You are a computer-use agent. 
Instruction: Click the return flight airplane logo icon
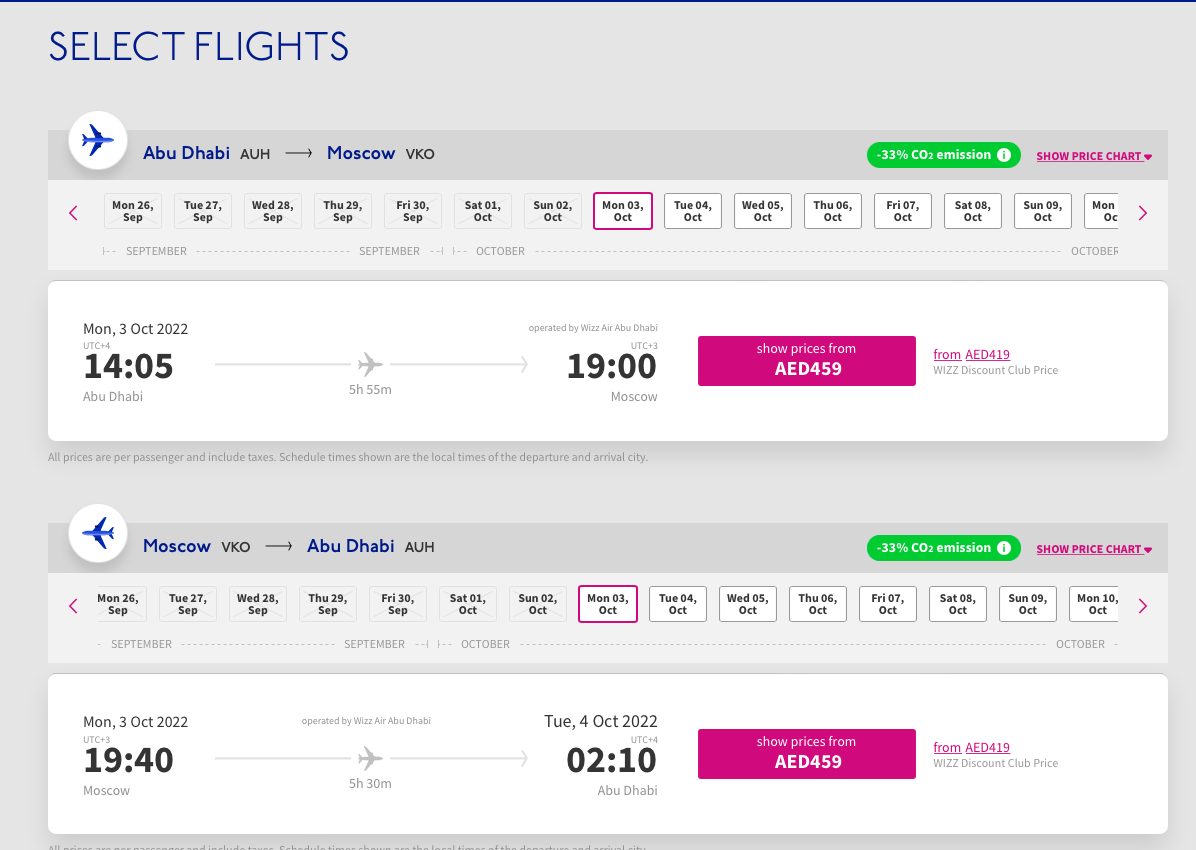(97, 534)
